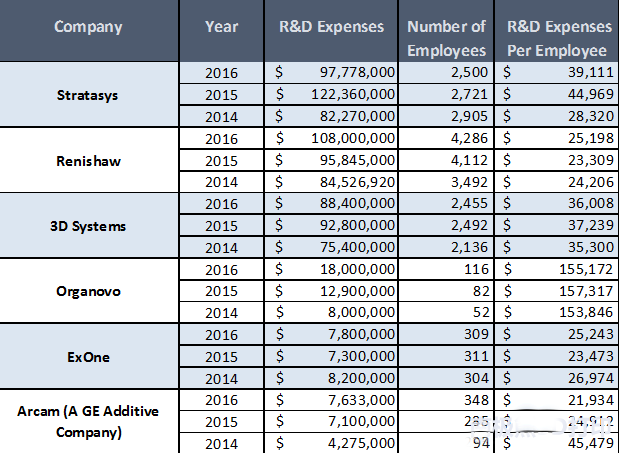Image resolution: width=619 pixels, height=453 pixels.
Task: Select the 3,492 employees cell
Action: [446, 182]
